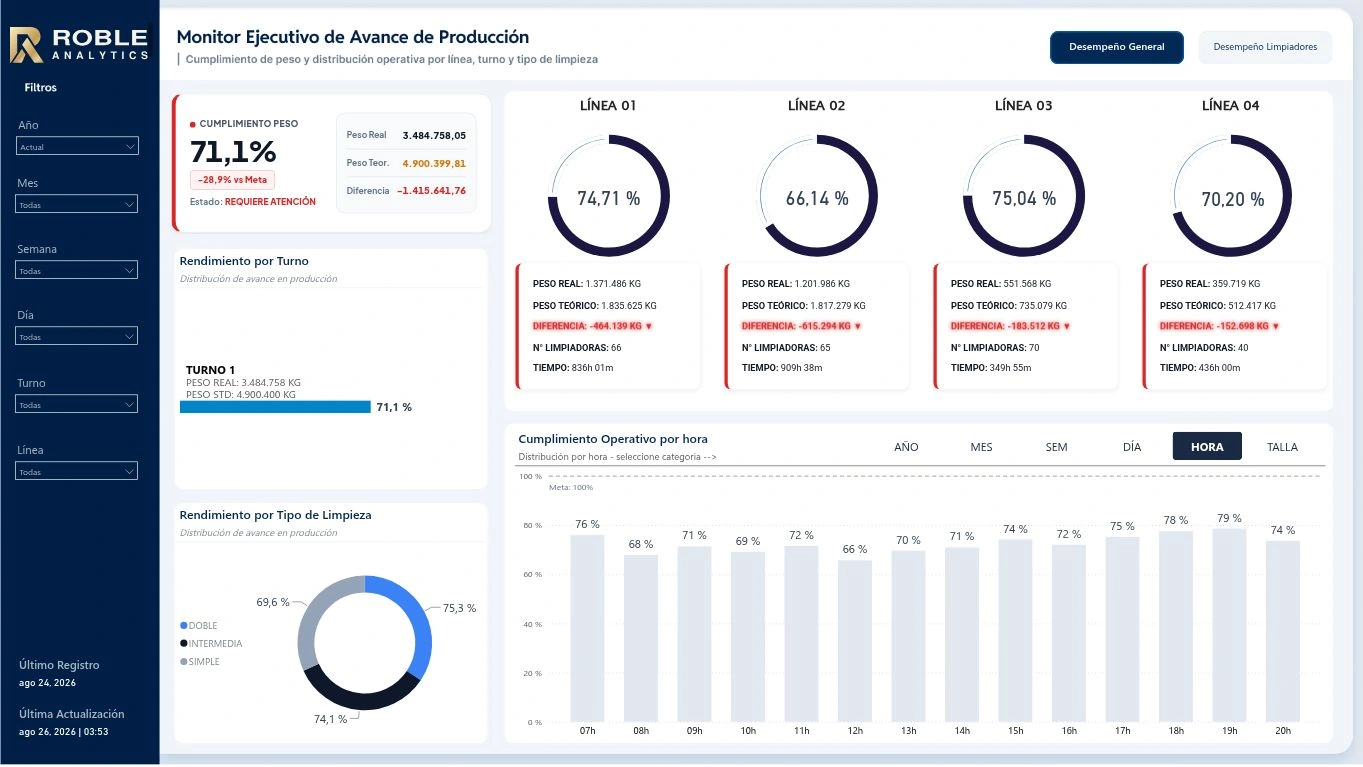Click the REQUIERE ATENCIÓN status text
Screen dimensions: 1363x767
tap(270, 202)
